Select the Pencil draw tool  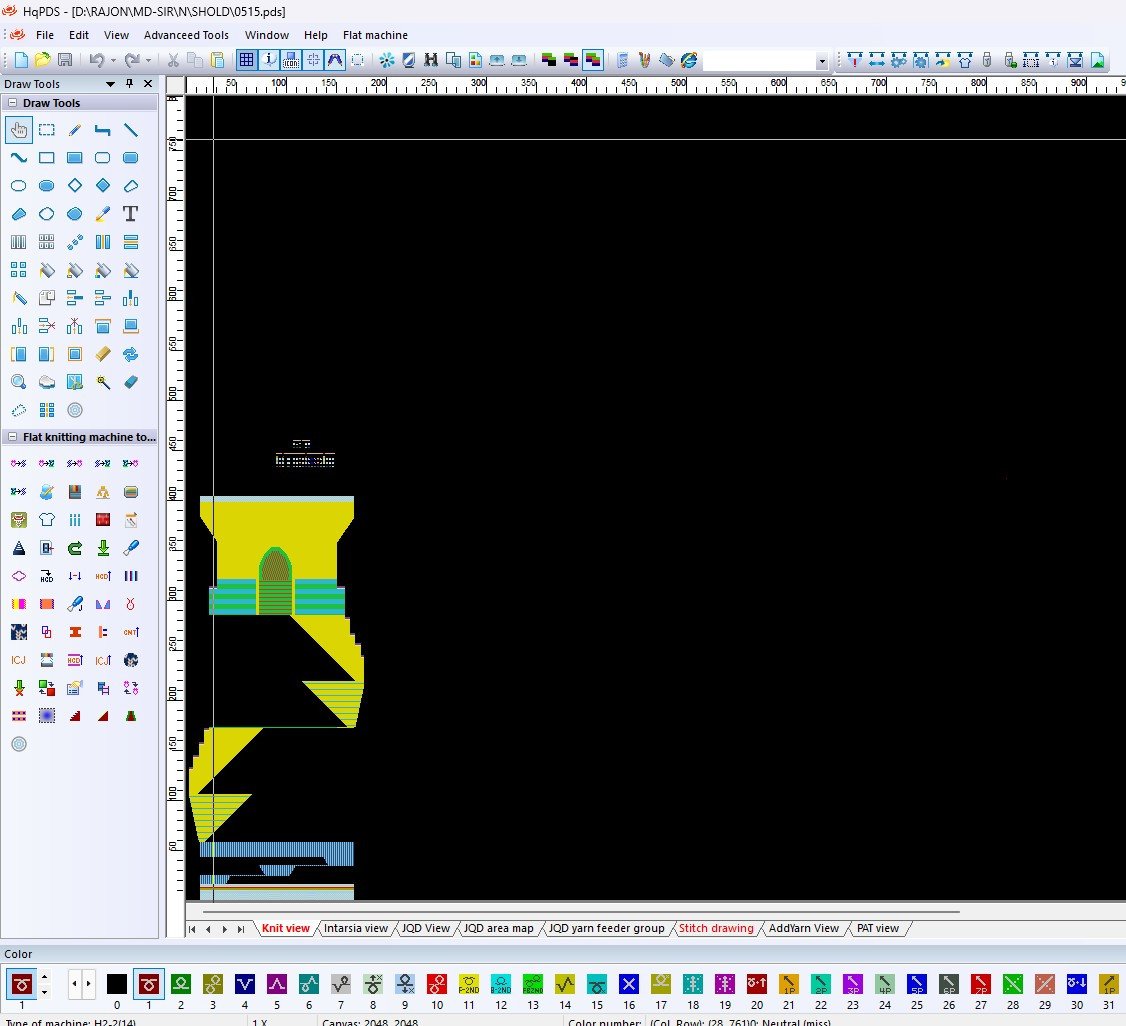[x=74, y=130]
